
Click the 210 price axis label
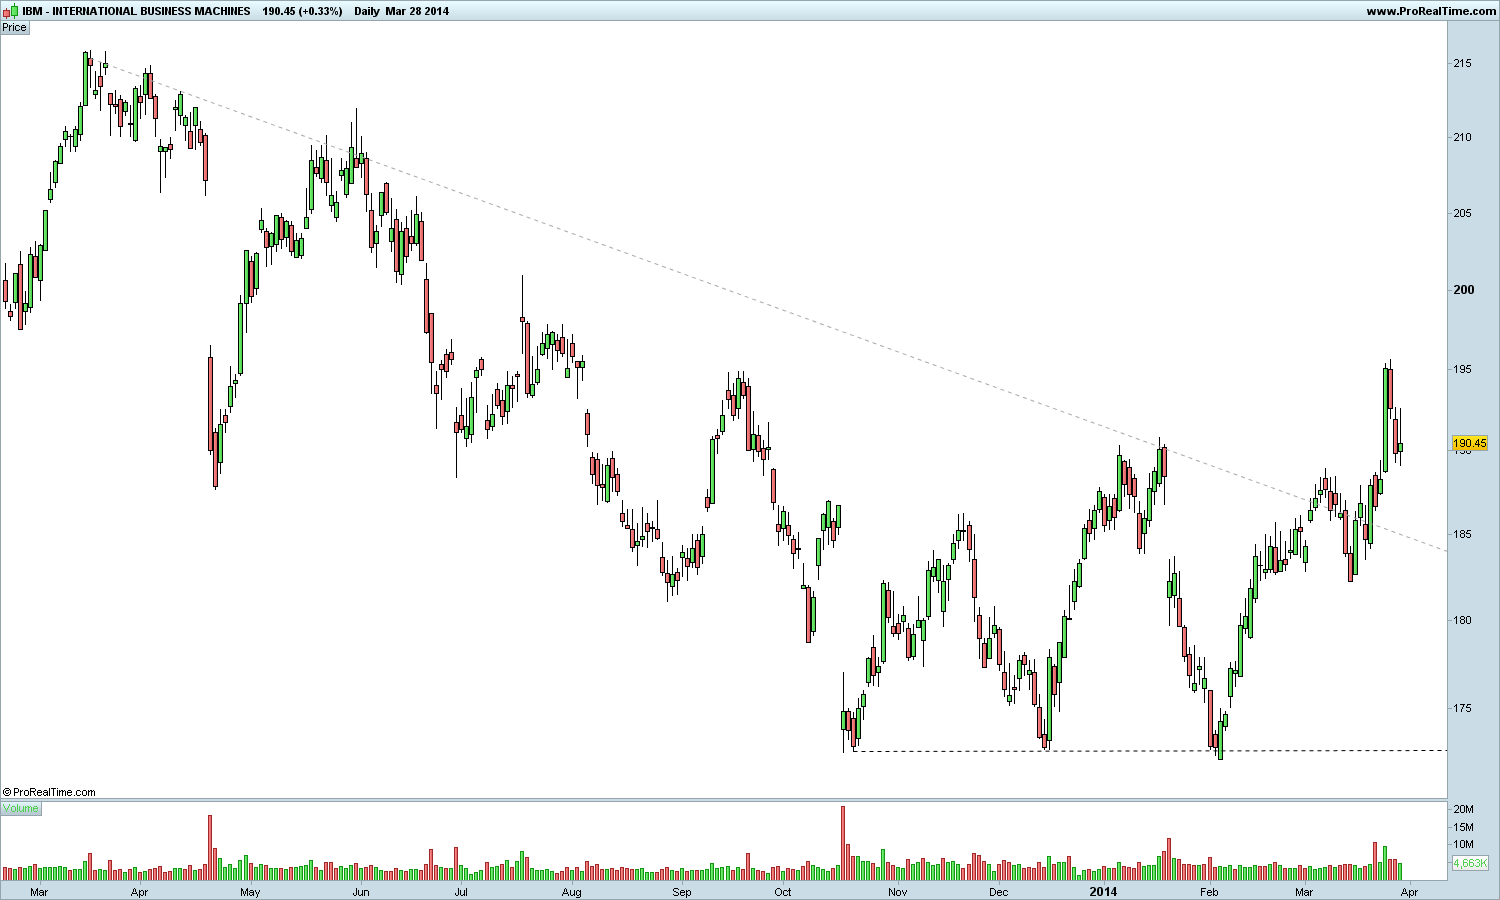pyautogui.click(x=1462, y=137)
